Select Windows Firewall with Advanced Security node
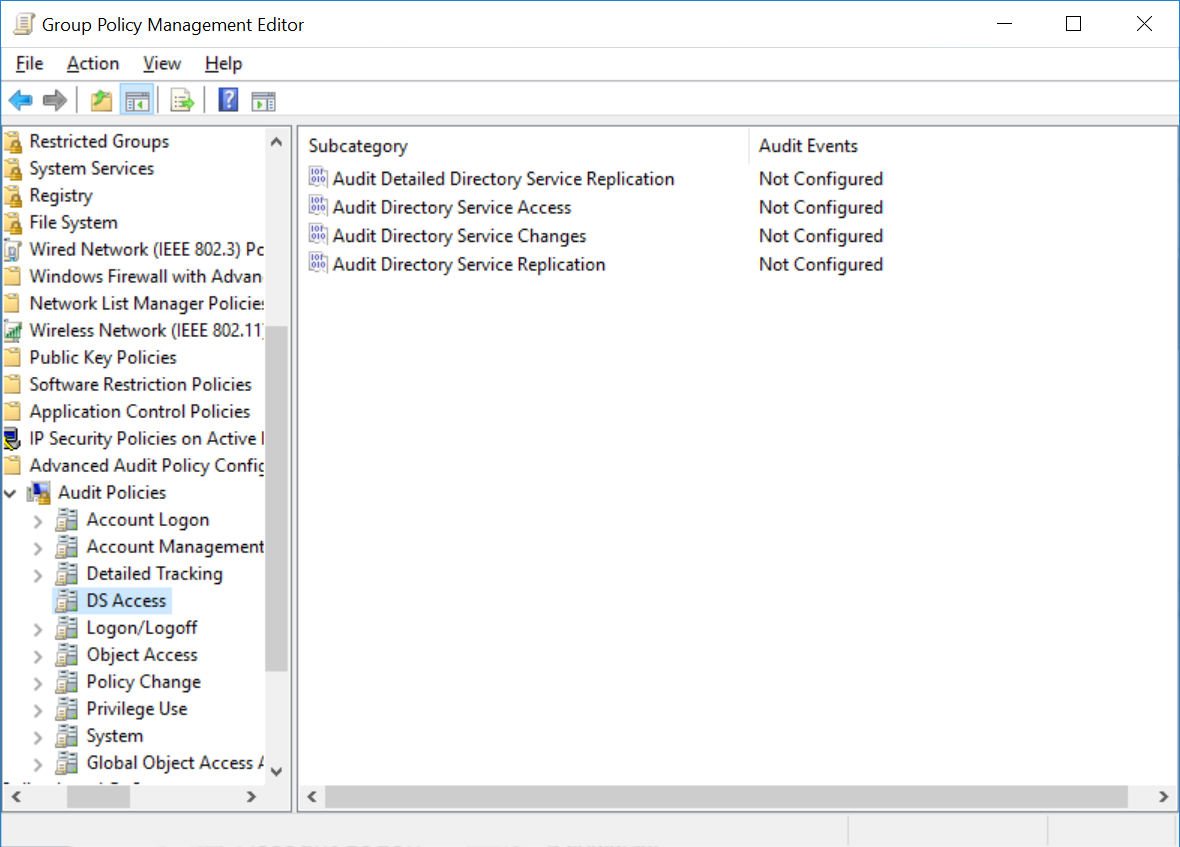 coord(146,276)
